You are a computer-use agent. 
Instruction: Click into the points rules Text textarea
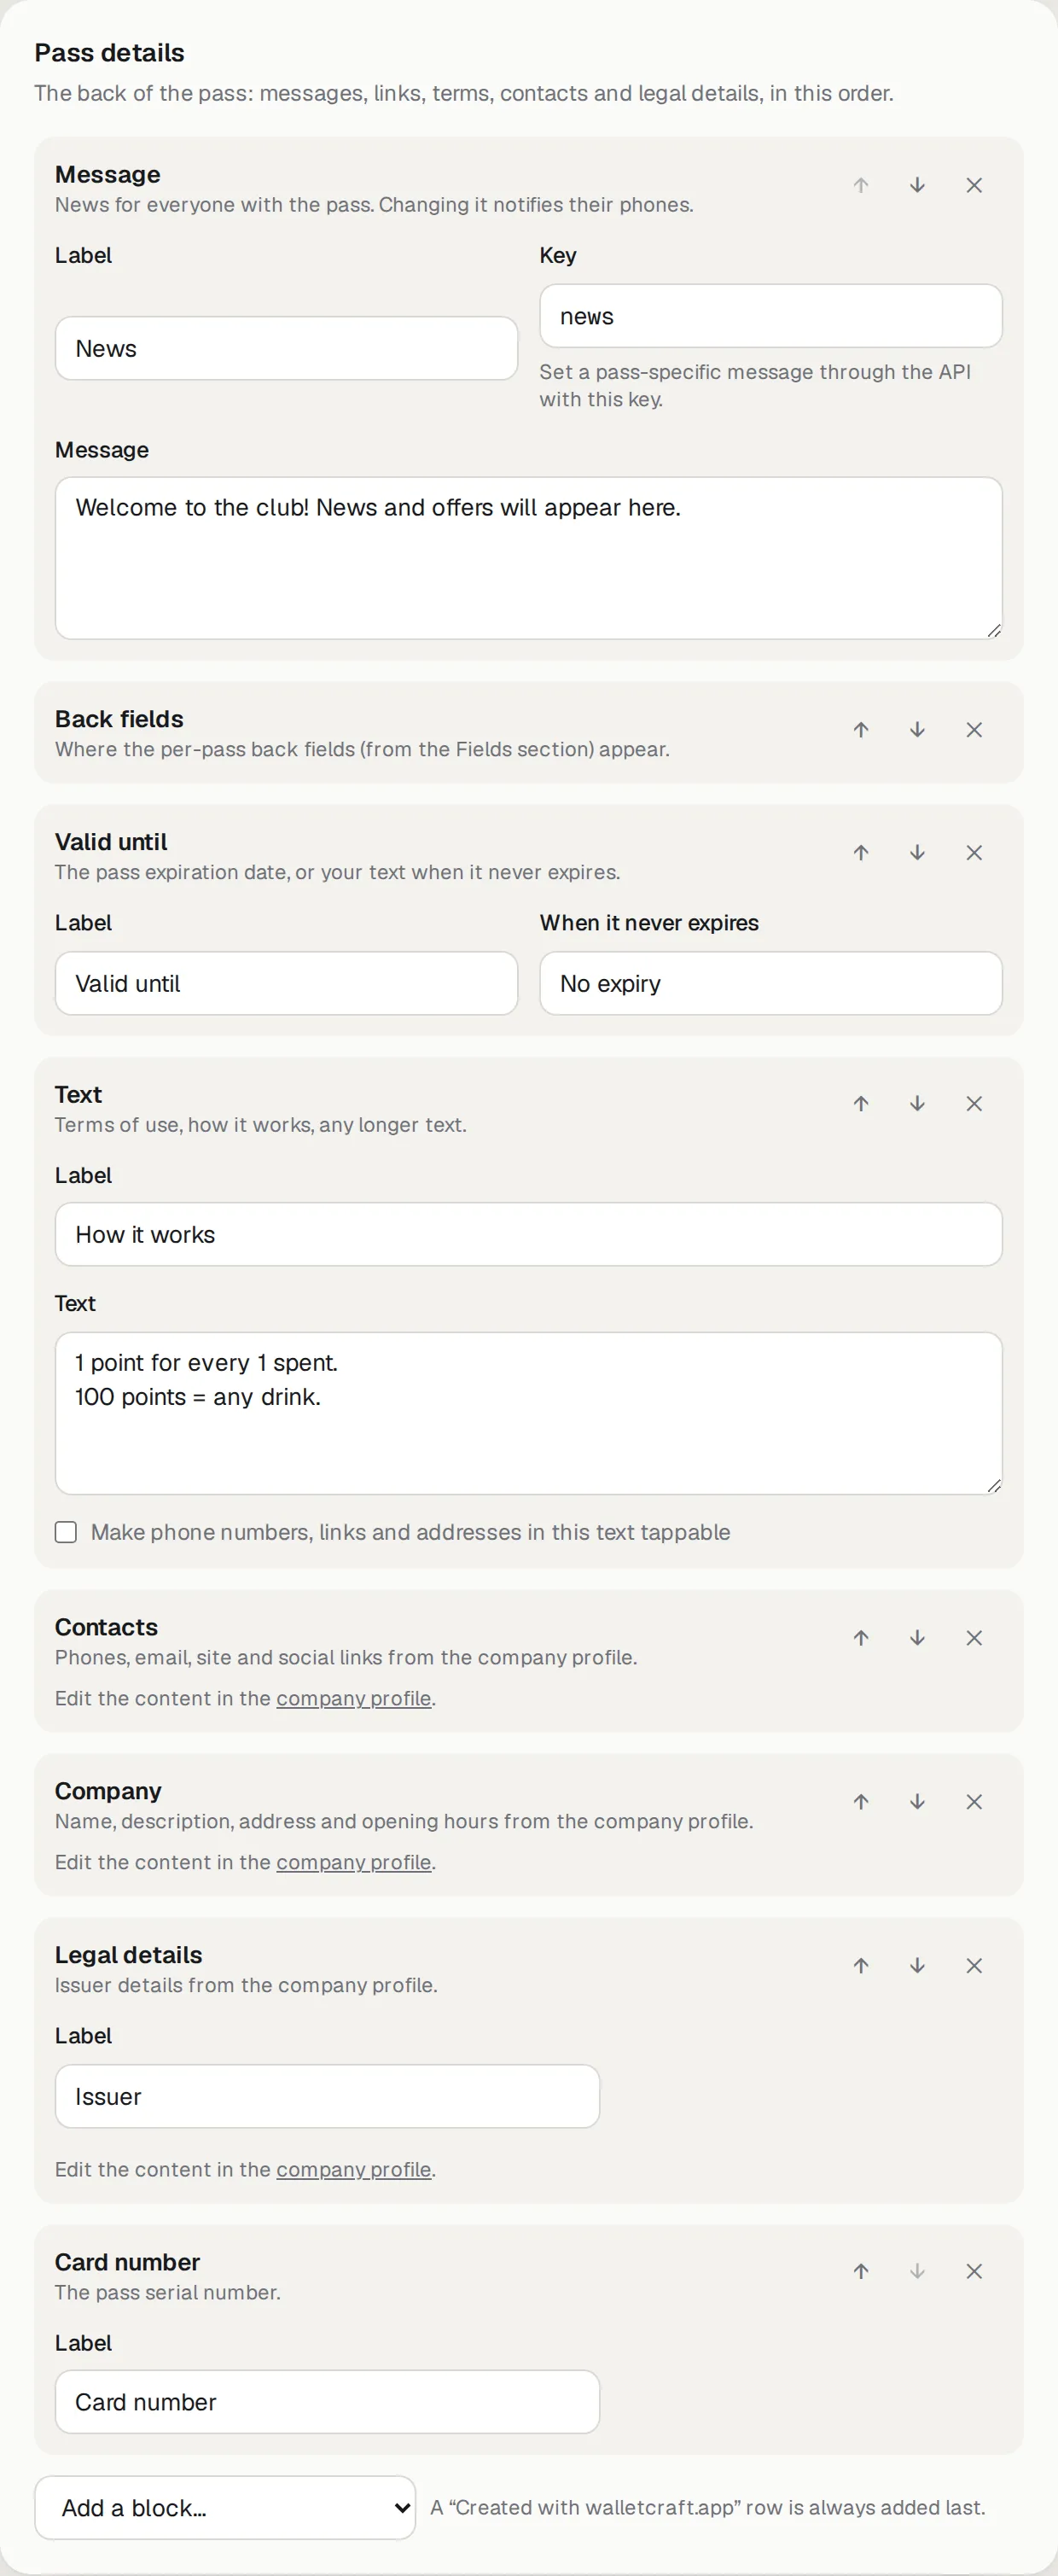[529, 1414]
